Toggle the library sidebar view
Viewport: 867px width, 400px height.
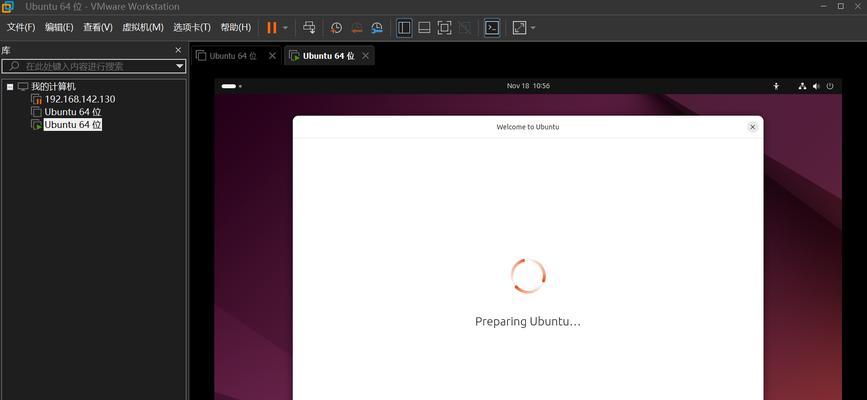(404, 28)
